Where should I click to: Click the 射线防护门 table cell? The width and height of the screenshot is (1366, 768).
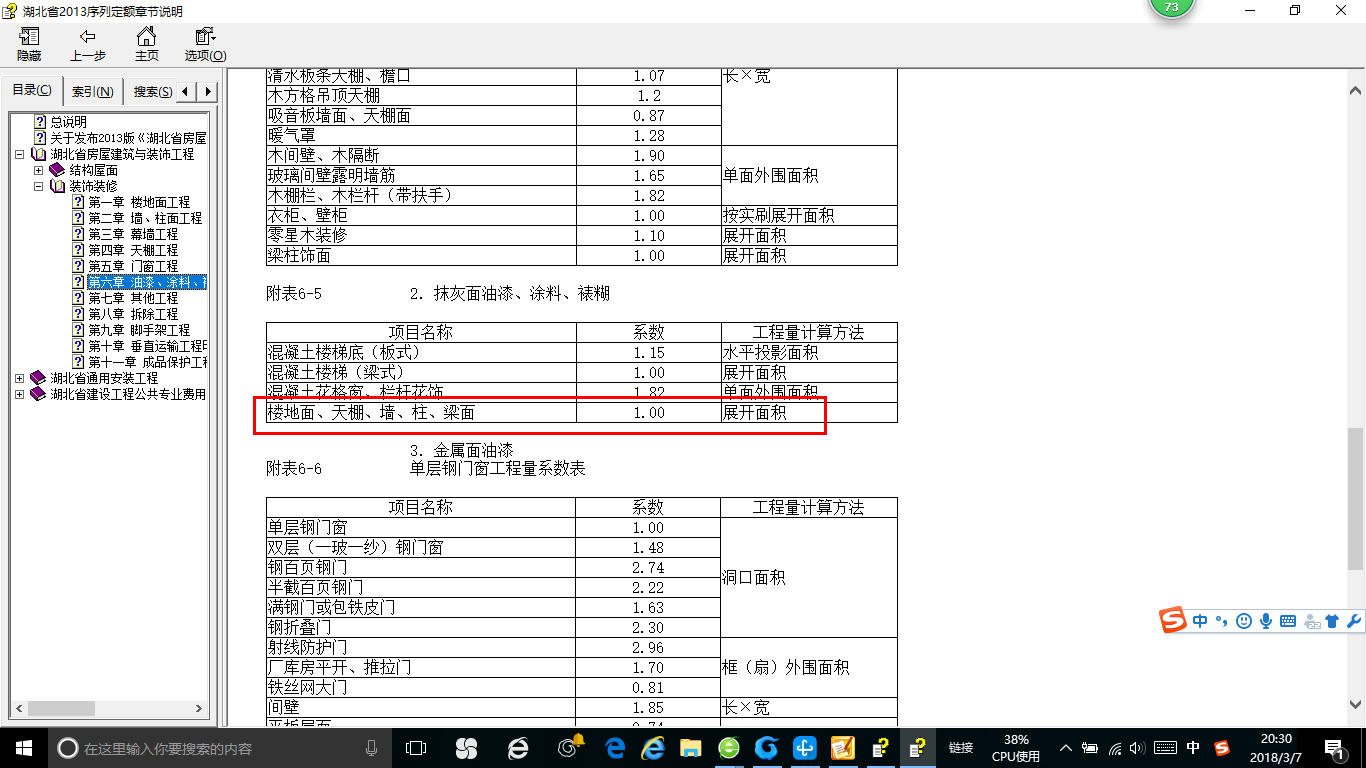click(x=421, y=647)
